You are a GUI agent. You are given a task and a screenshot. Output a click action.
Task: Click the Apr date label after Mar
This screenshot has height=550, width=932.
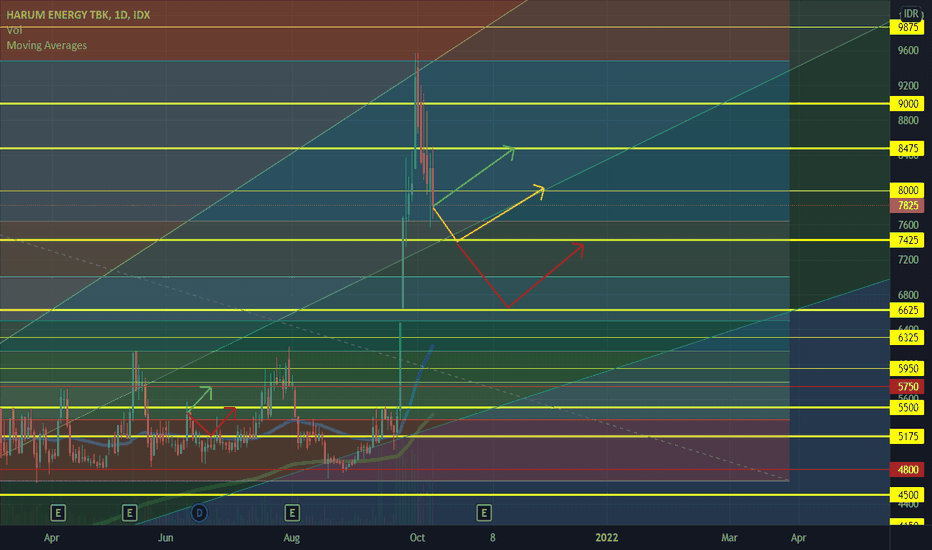click(x=798, y=538)
